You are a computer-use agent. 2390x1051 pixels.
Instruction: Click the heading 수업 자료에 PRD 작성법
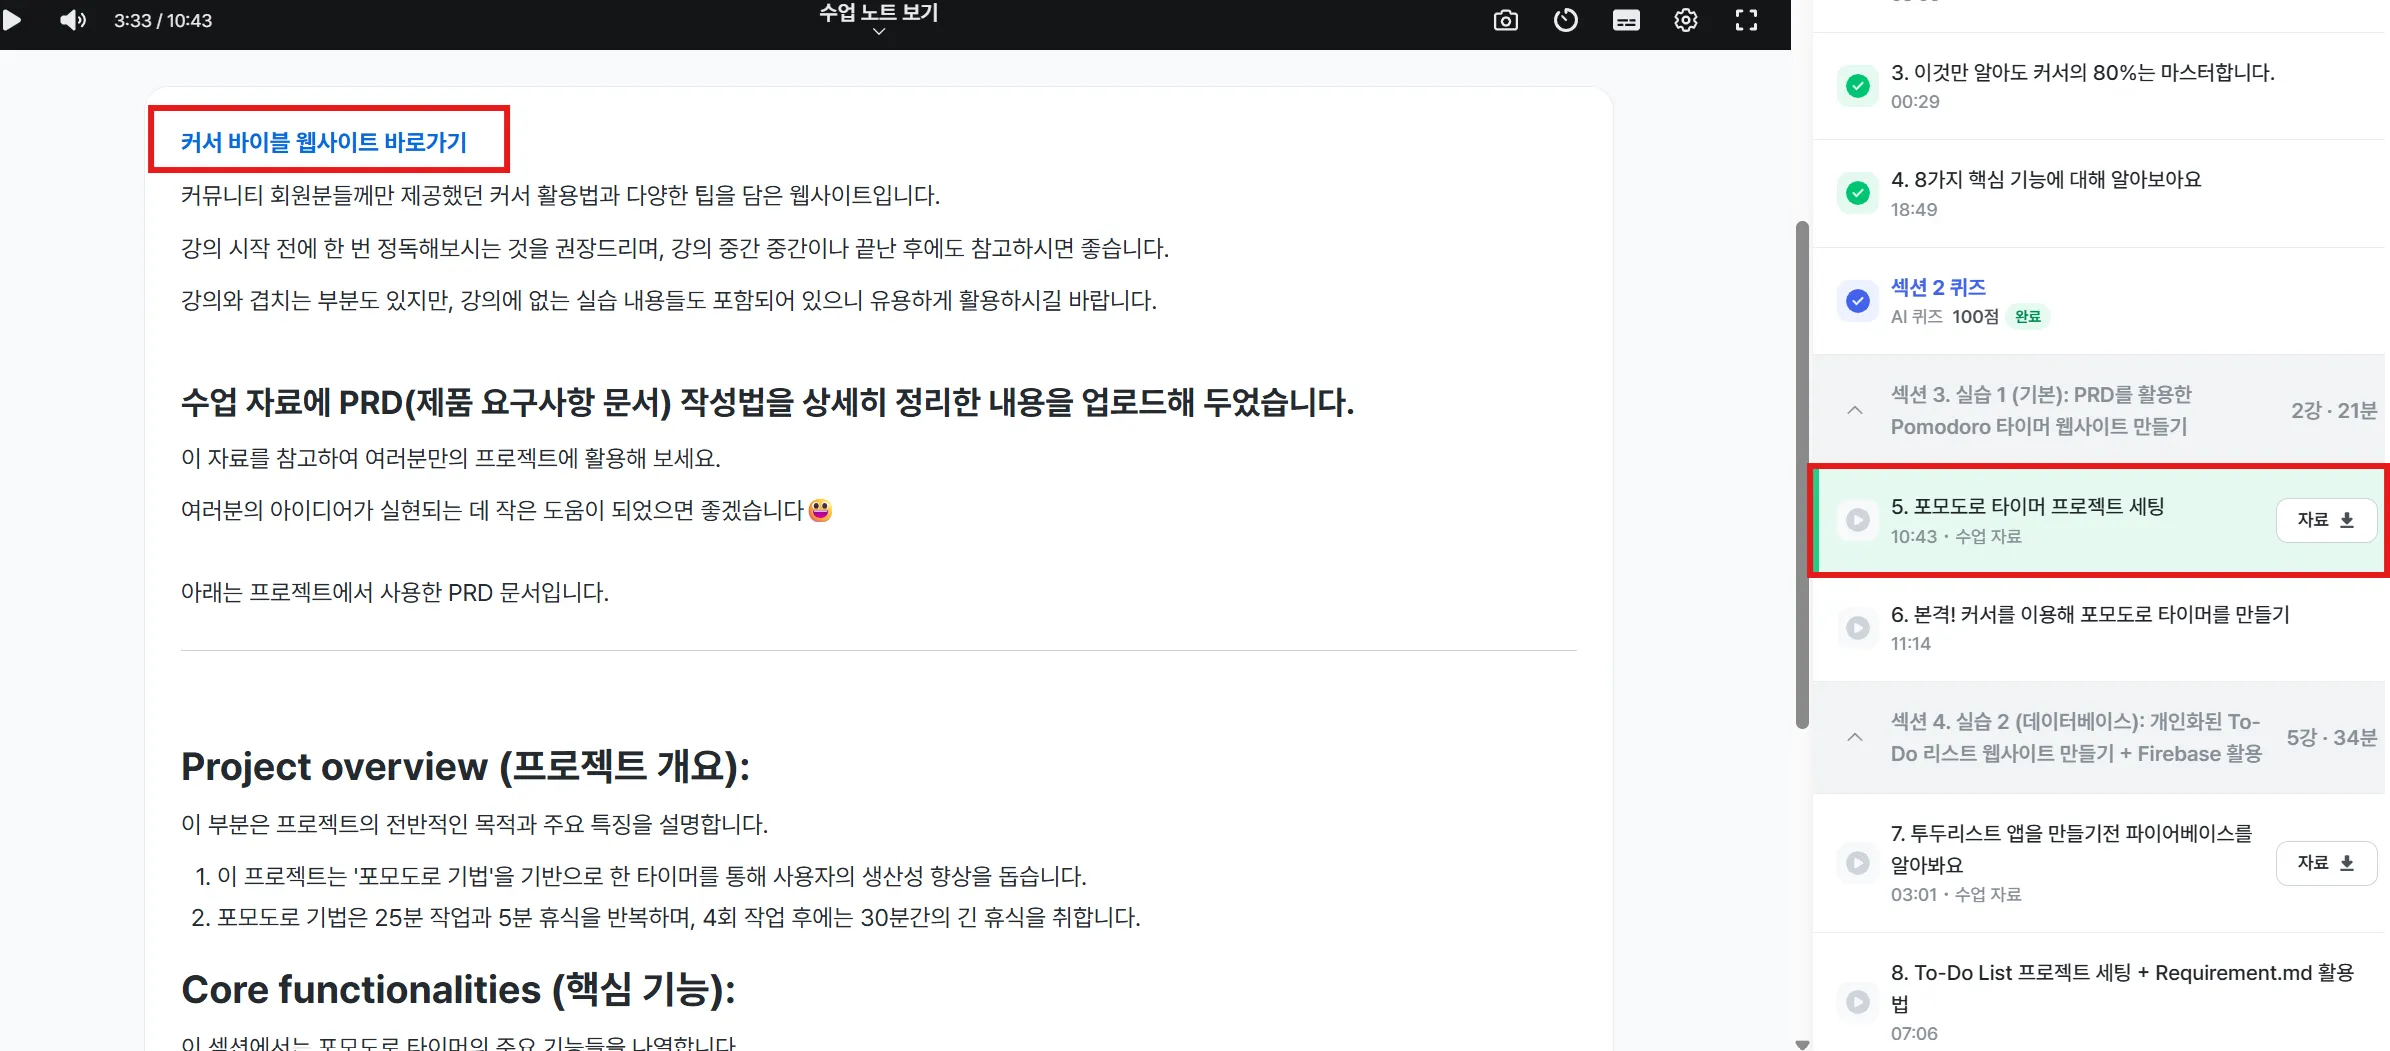coord(767,403)
